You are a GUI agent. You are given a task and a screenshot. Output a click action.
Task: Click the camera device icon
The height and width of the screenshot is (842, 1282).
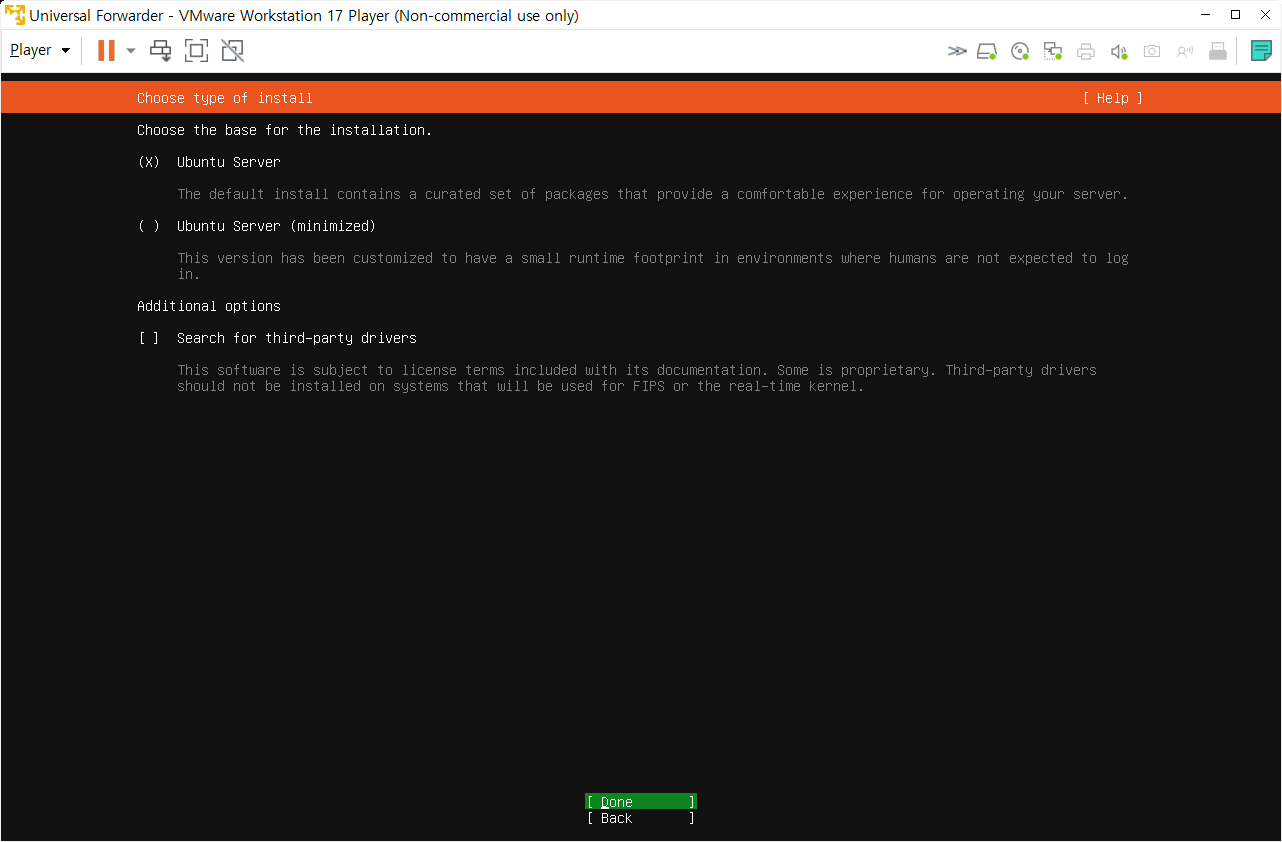[1152, 51]
